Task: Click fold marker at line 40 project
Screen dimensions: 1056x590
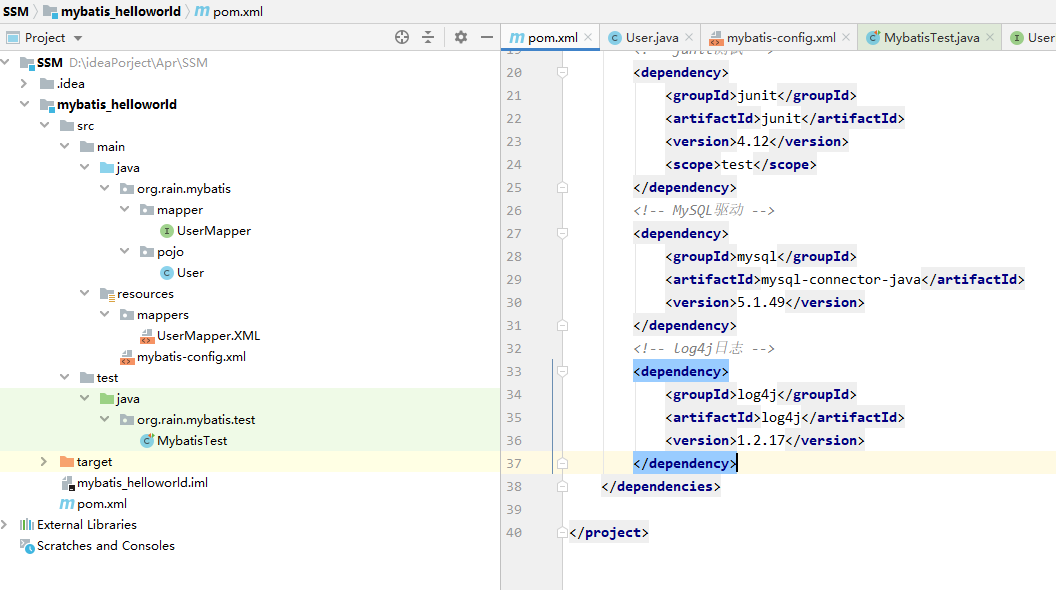Action: click(x=562, y=532)
